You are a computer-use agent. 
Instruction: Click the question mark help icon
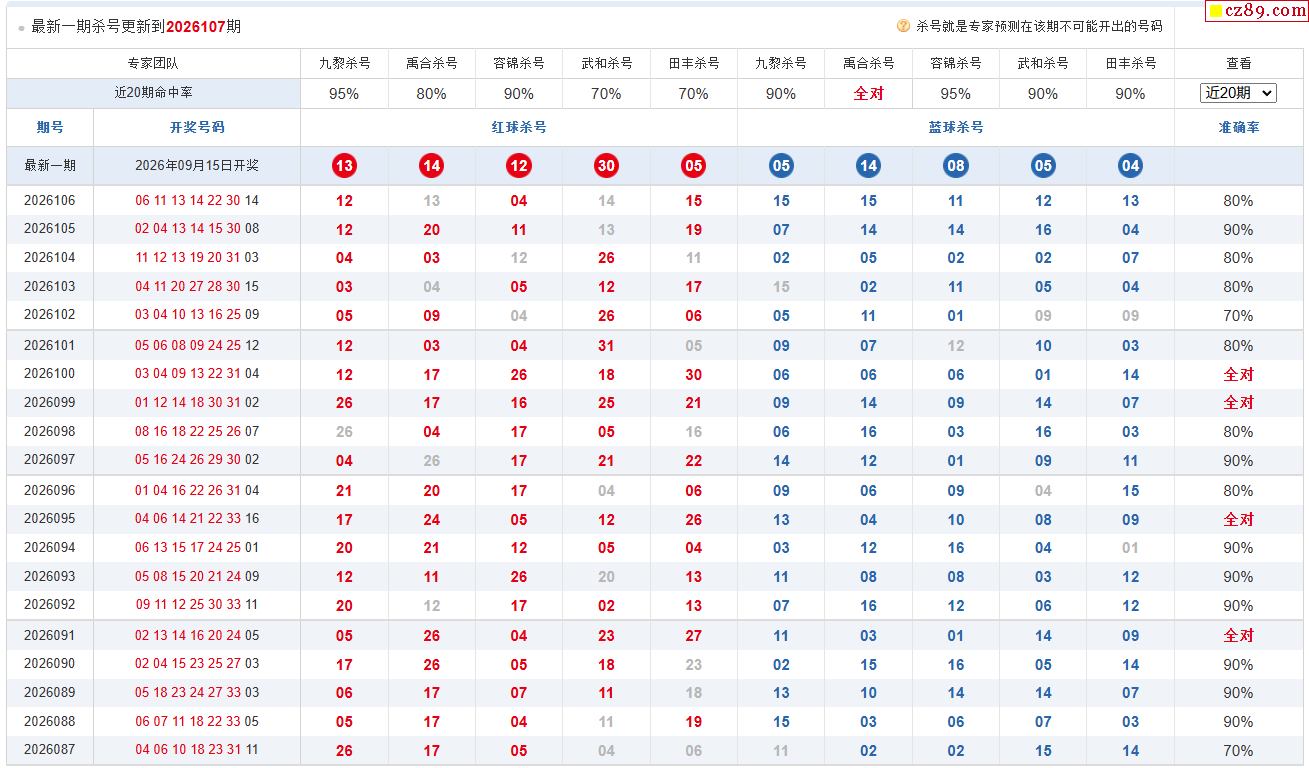point(903,27)
